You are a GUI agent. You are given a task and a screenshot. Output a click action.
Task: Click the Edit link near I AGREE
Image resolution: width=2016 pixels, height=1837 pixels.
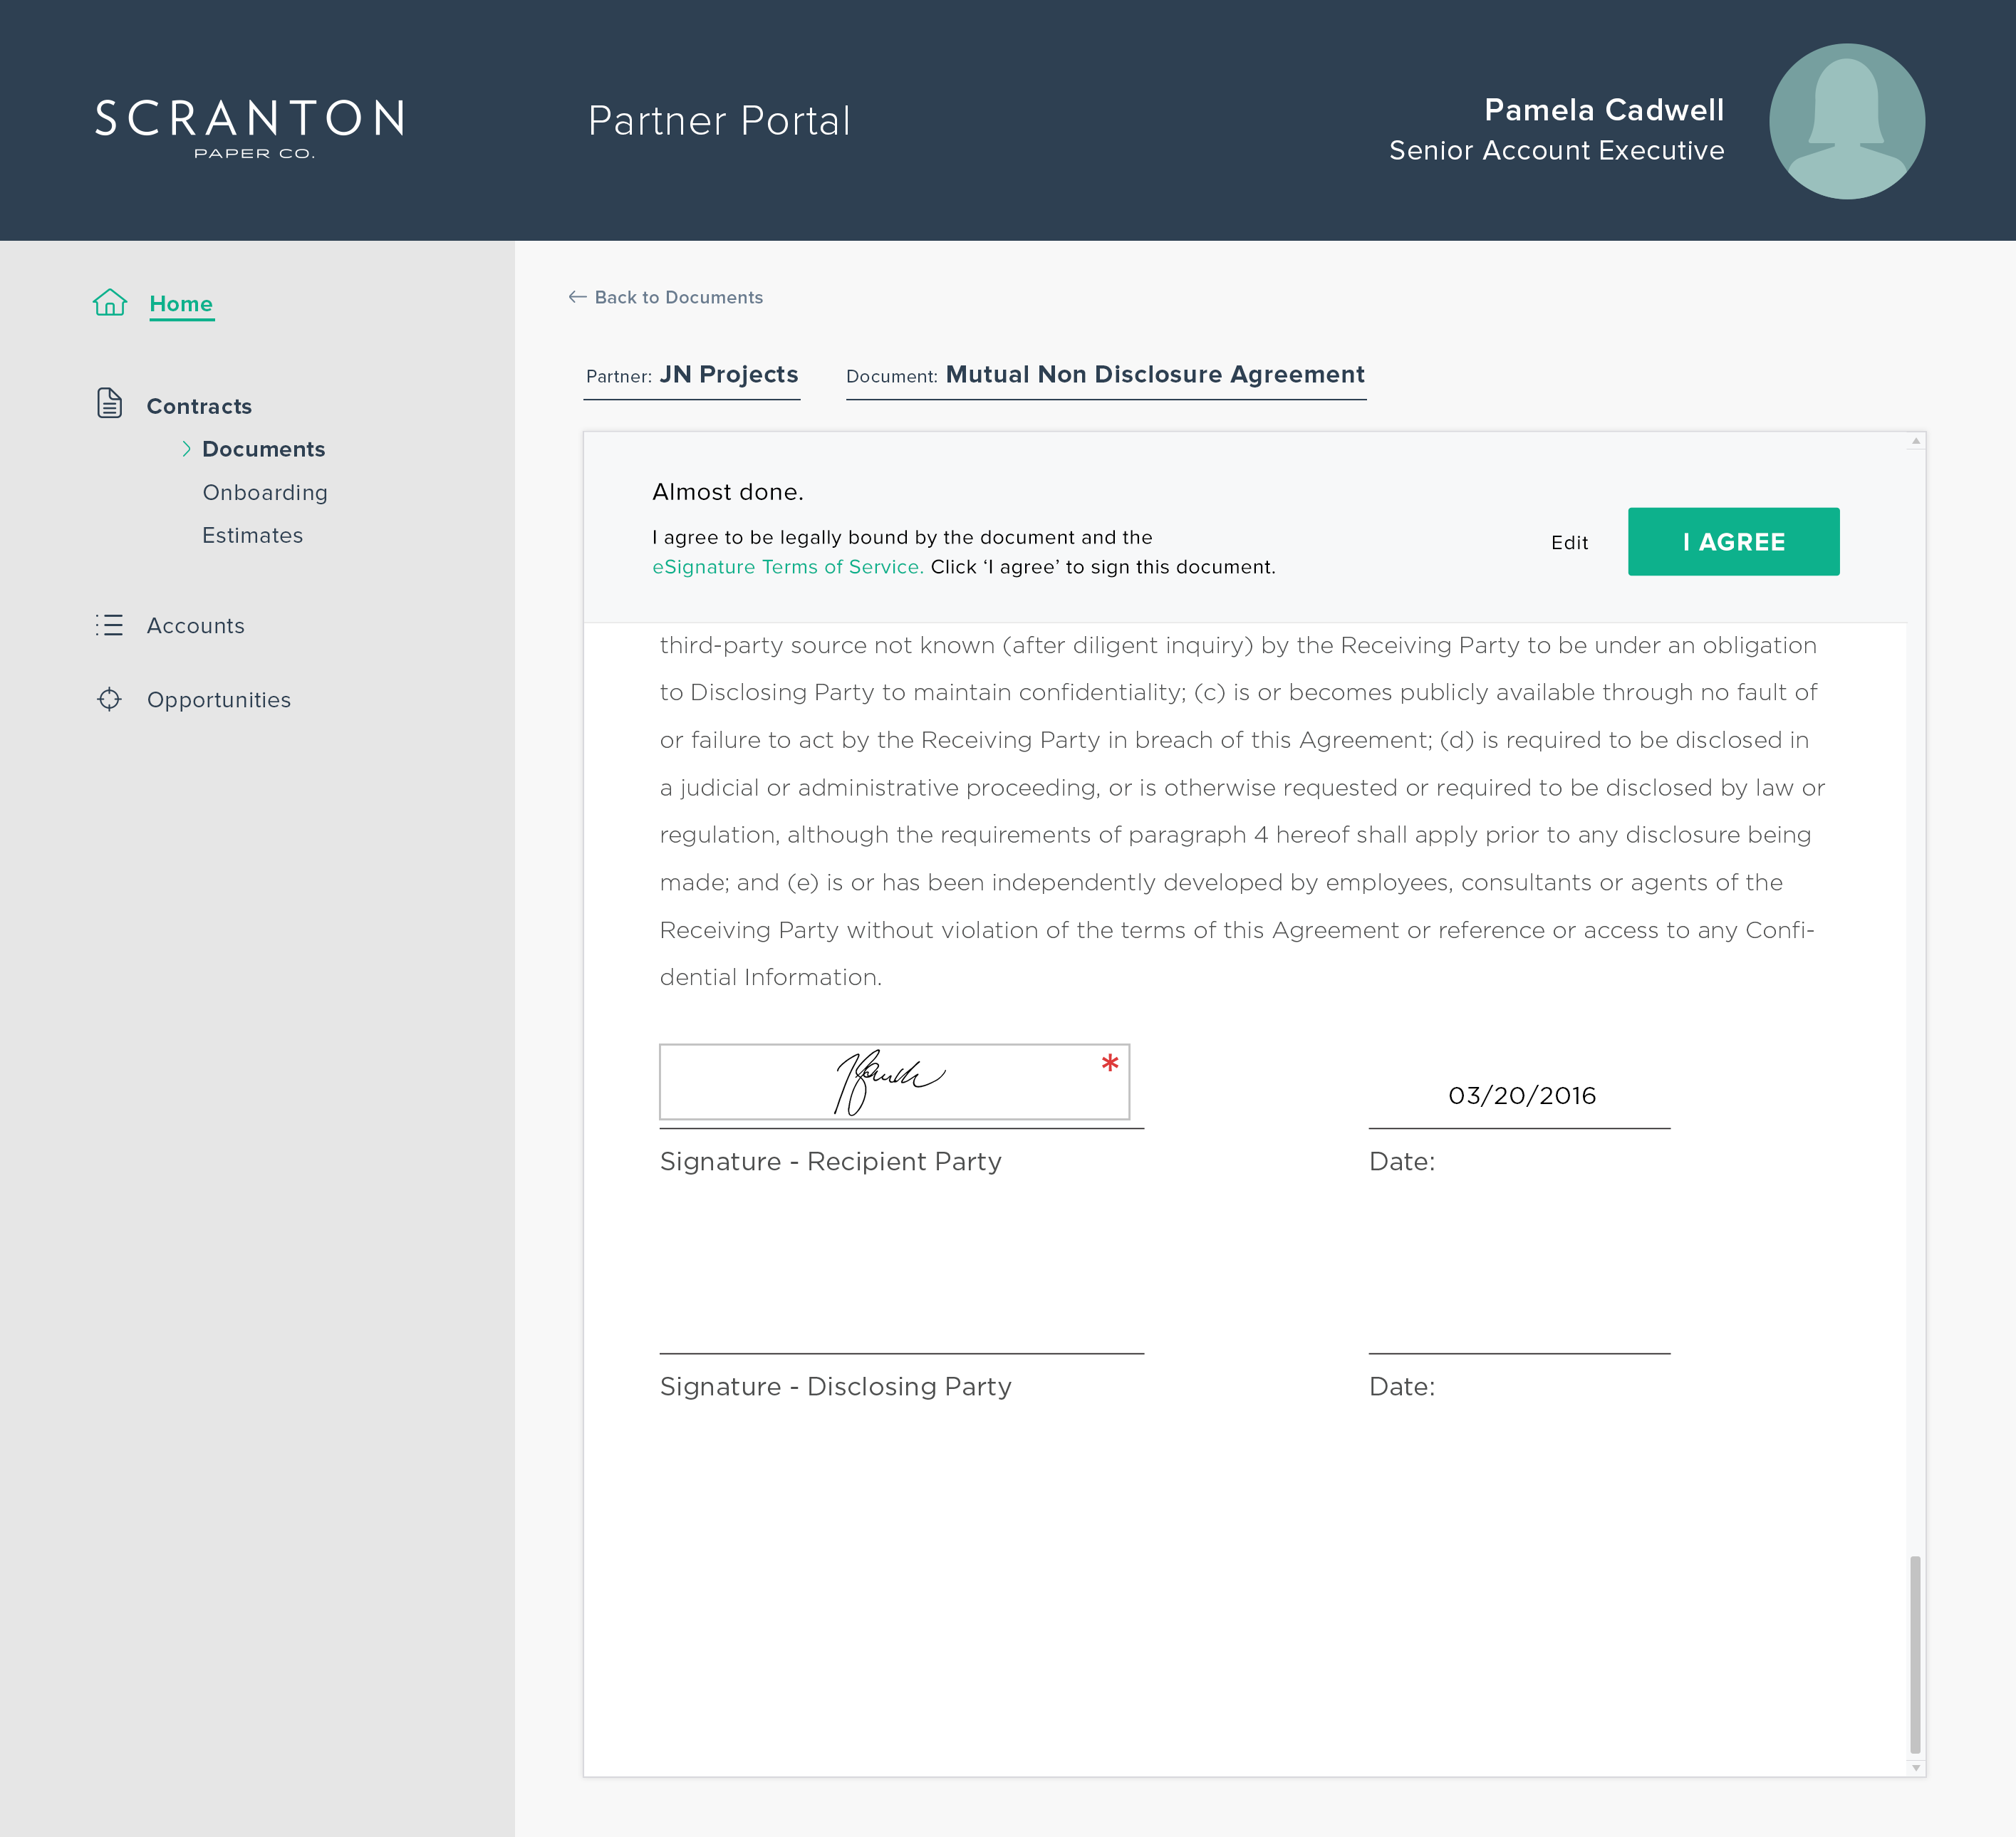coord(1570,542)
